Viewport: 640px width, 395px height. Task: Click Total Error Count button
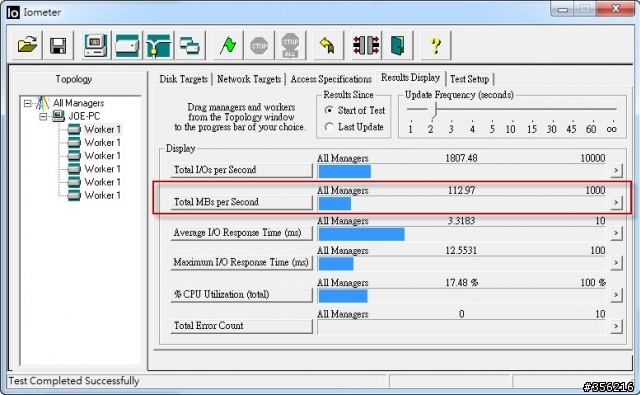click(241, 326)
